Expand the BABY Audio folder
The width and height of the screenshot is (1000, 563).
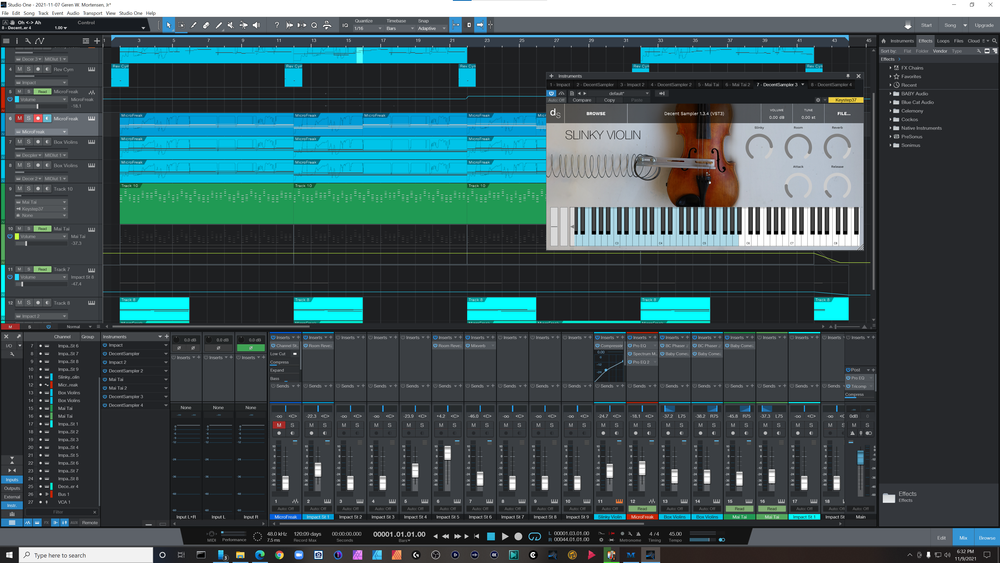[x=890, y=94]
